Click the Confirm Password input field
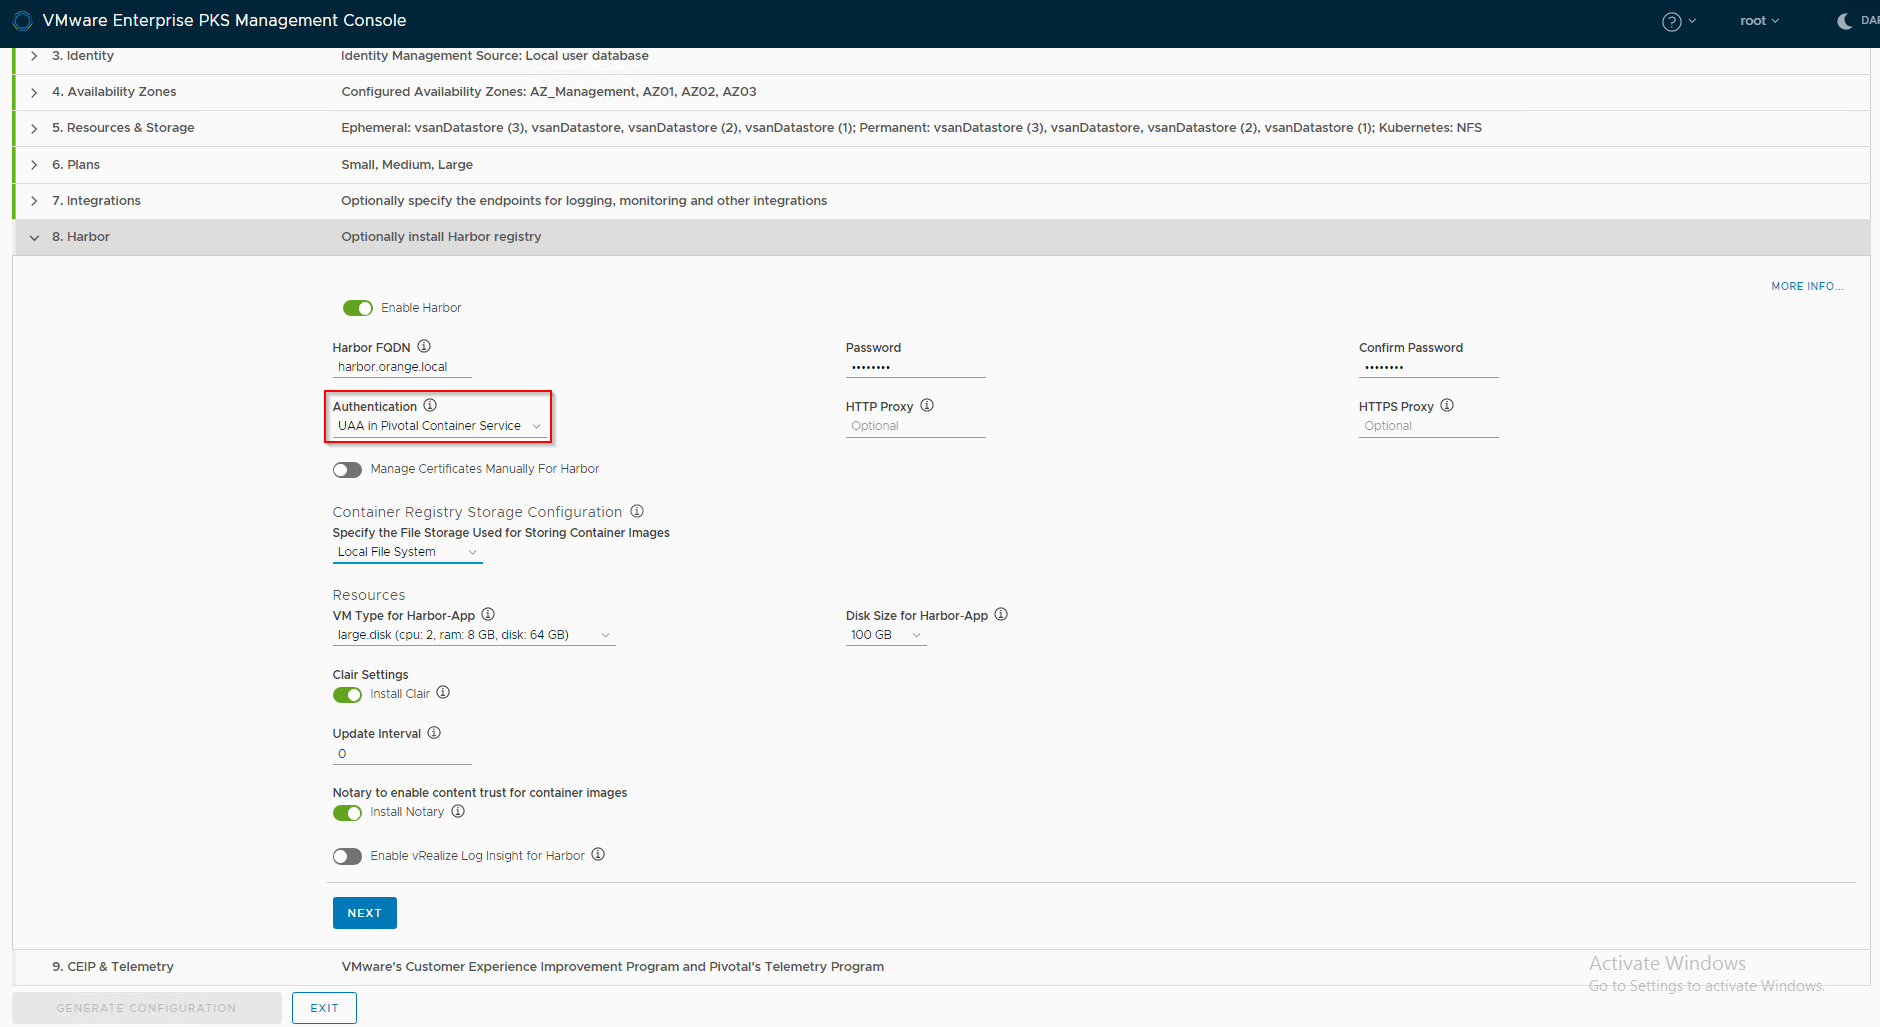The image size is (1880, 1027). coord(1429,367)
